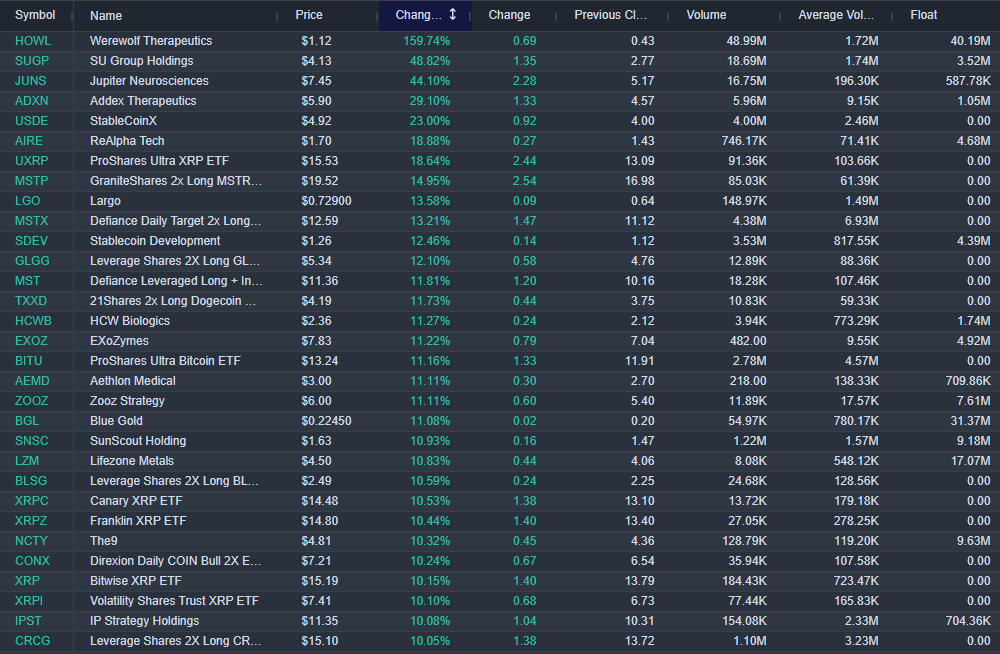
Task: Select the Franklin XRP ETF name cell
Action: pyautogui.click(x=138, y=521)
